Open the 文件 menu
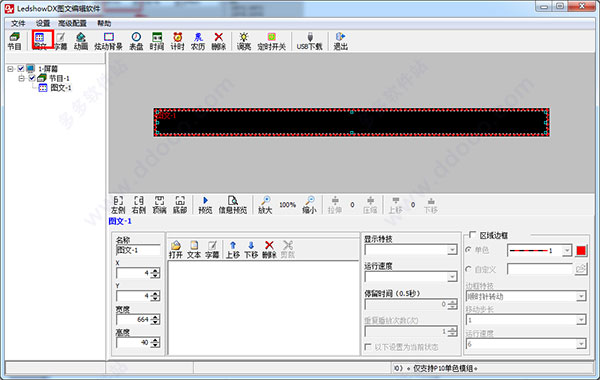The height and width of the screenshot is (380, 600). click(x=18, y=24)
